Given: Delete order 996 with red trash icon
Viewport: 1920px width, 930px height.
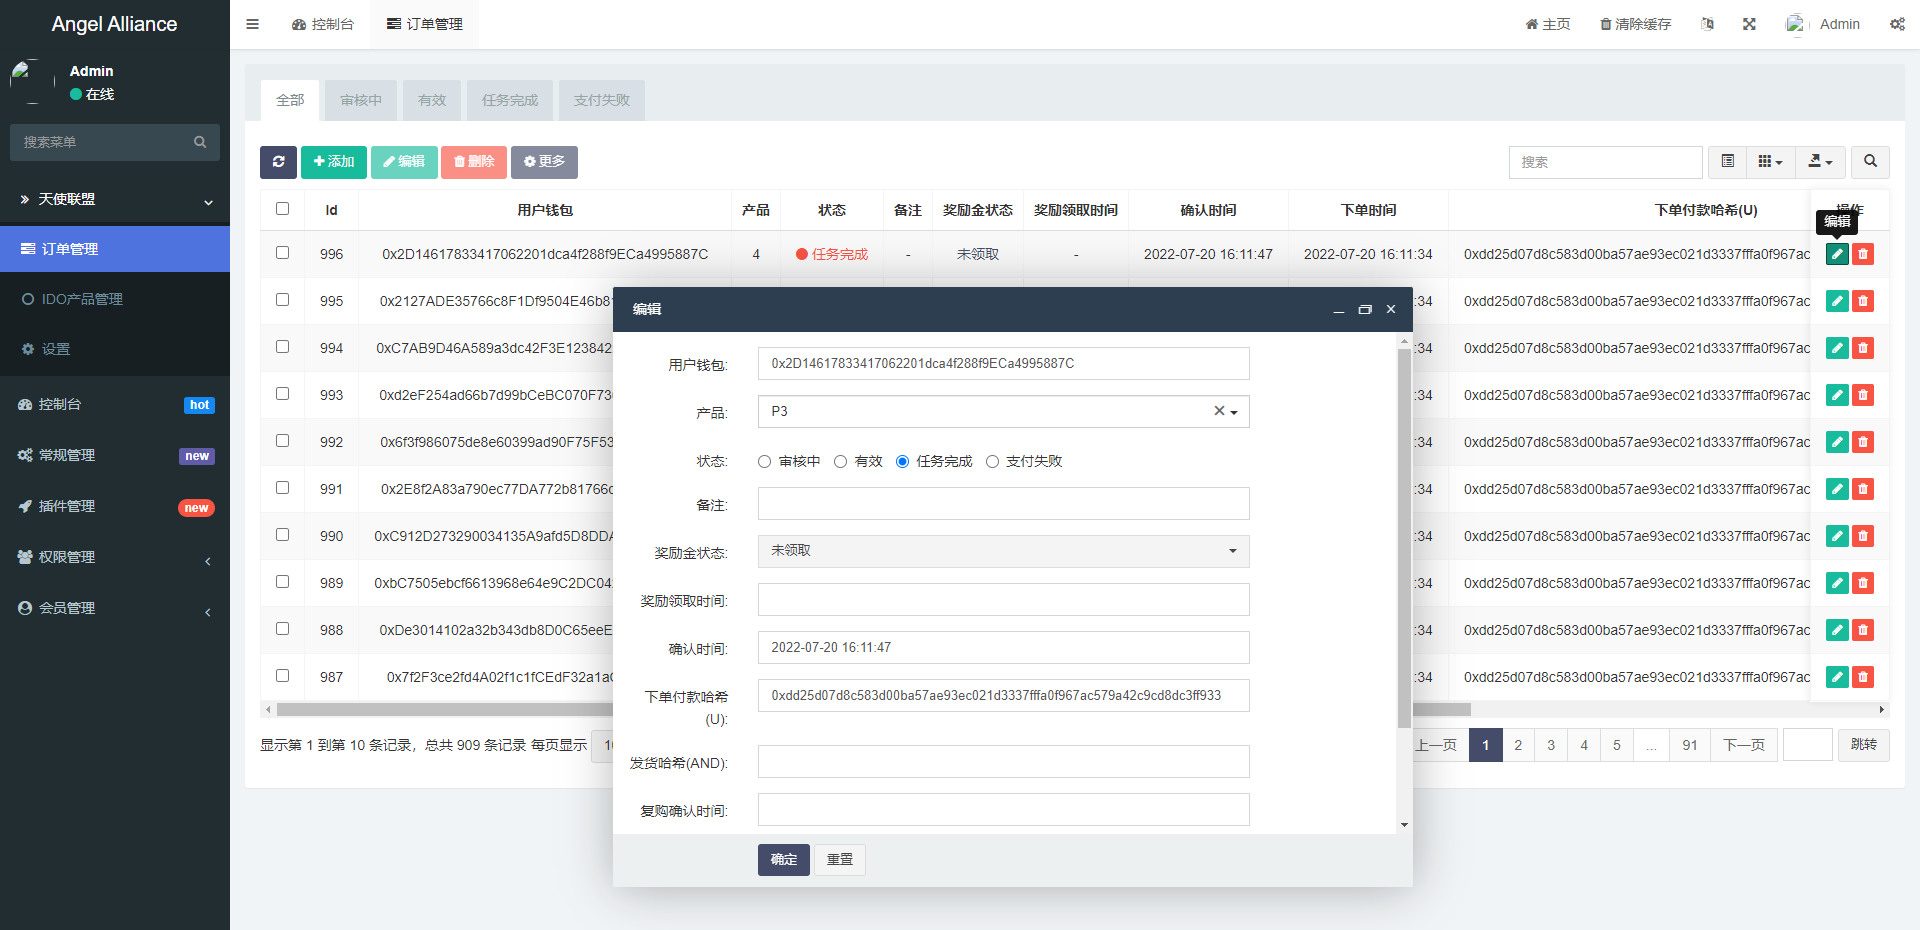Looking at the screenshot, I should (1863, 254).
